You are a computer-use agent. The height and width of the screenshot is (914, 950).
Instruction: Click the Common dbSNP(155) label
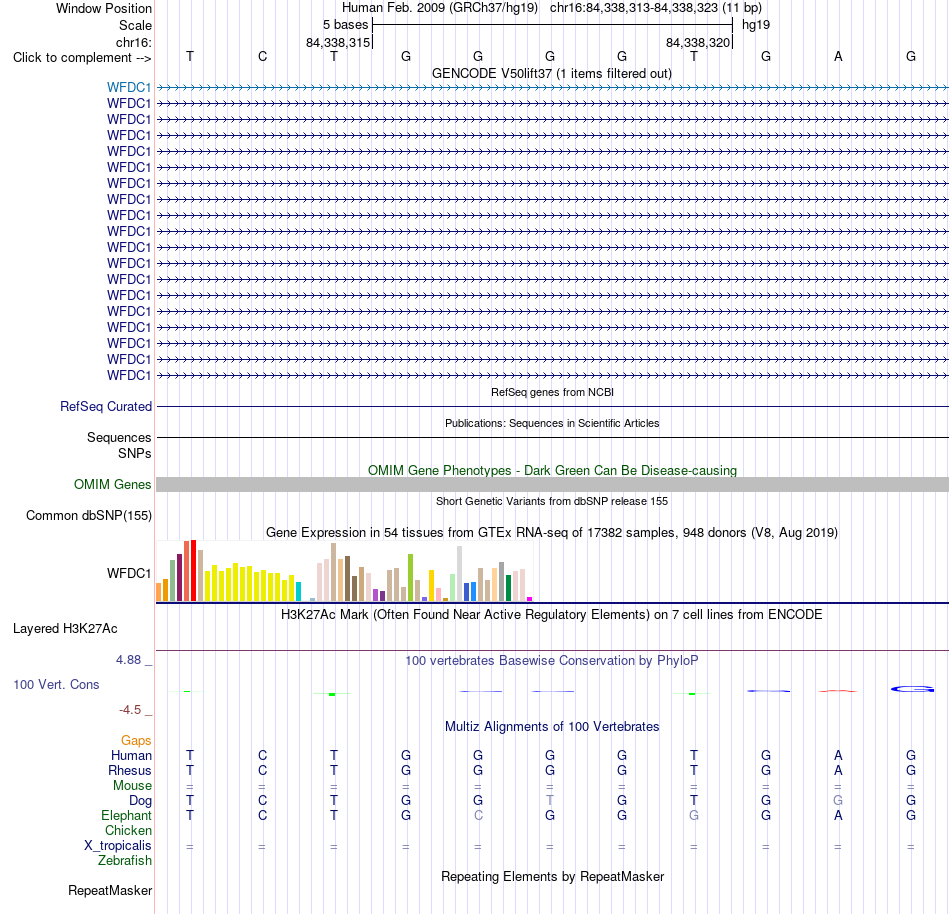click(x=88, y=515)
